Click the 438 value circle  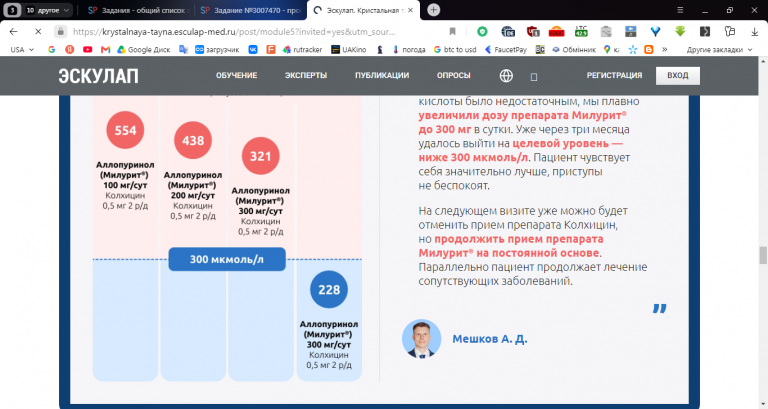click(x=193, y=141)
